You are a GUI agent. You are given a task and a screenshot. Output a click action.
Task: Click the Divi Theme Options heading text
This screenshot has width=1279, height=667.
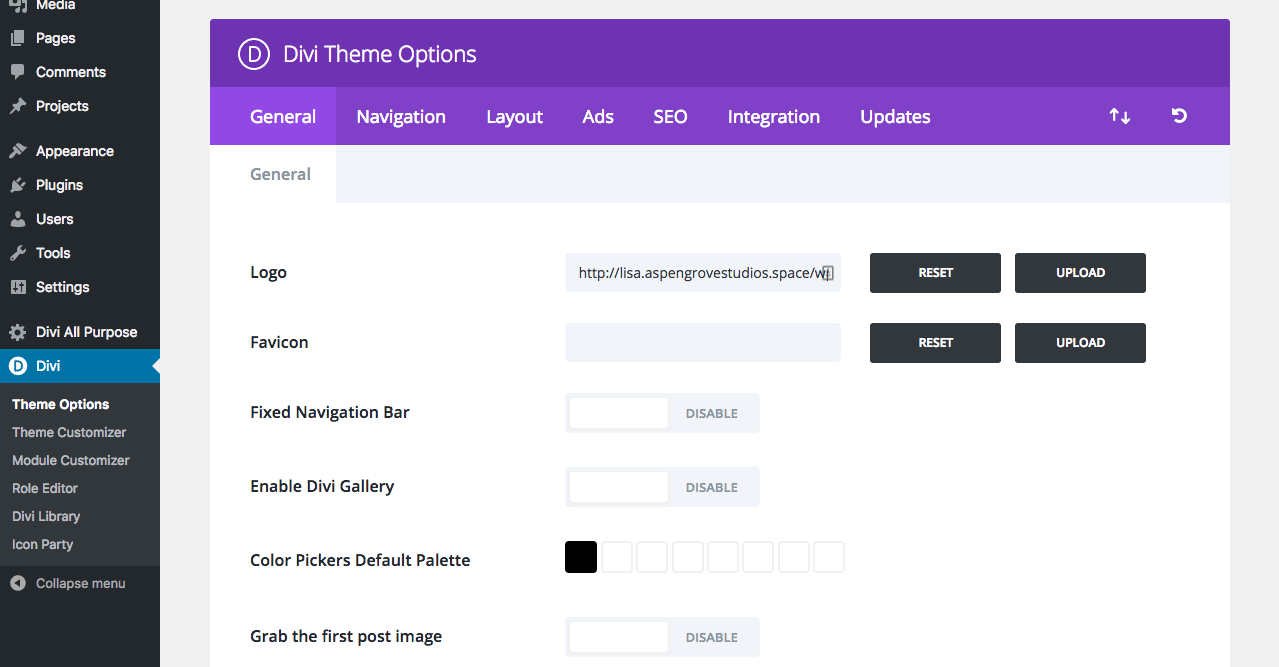tap(380, 54)
